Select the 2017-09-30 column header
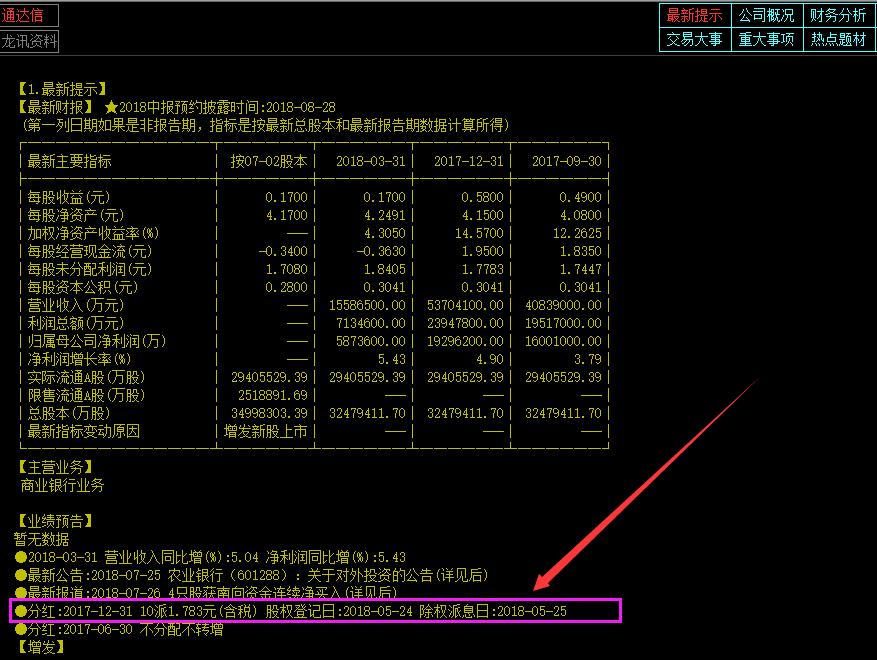The image size is (877, 660). click(x=567, y=161)
